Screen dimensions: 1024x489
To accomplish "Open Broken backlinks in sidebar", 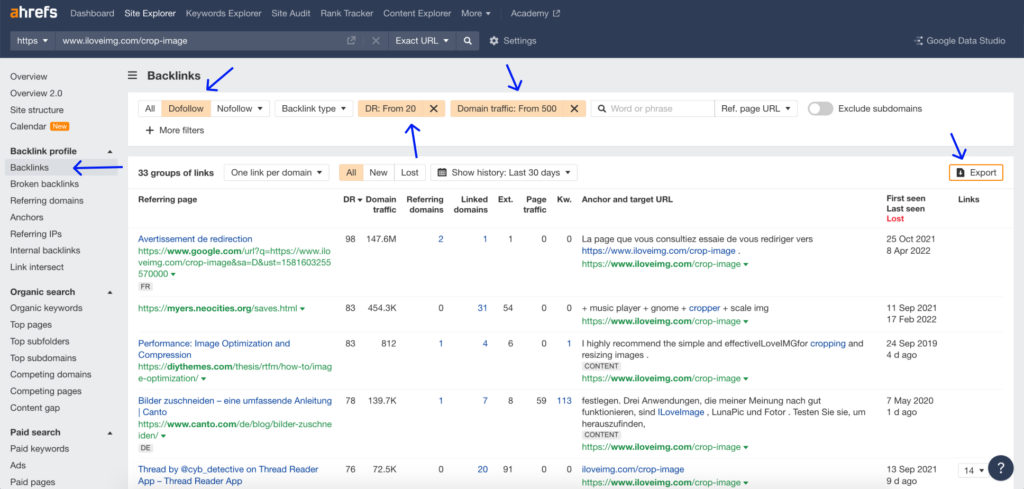I will (x=44, y=184).
